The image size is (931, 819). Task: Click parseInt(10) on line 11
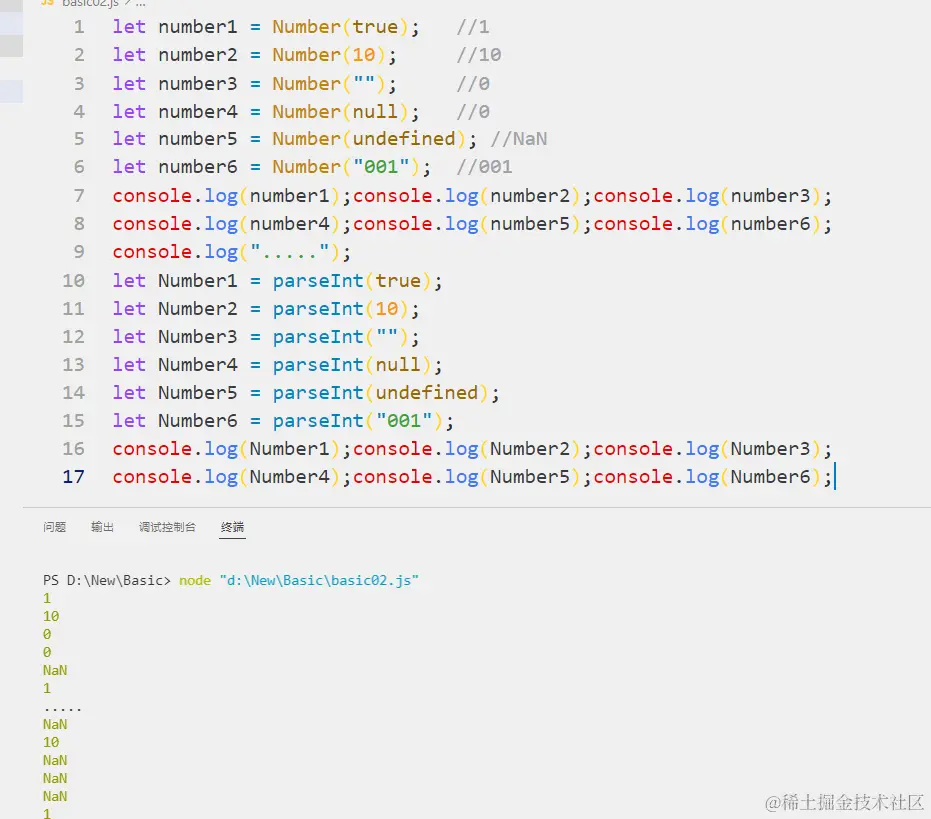pyautogui.click(x=340, y=309)
